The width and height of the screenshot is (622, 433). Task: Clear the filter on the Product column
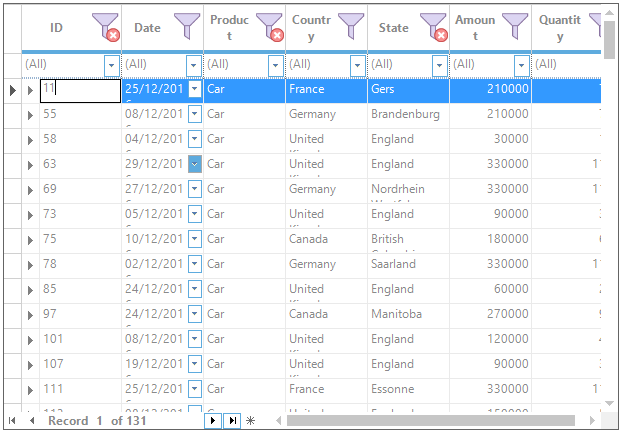pos(277,36)
